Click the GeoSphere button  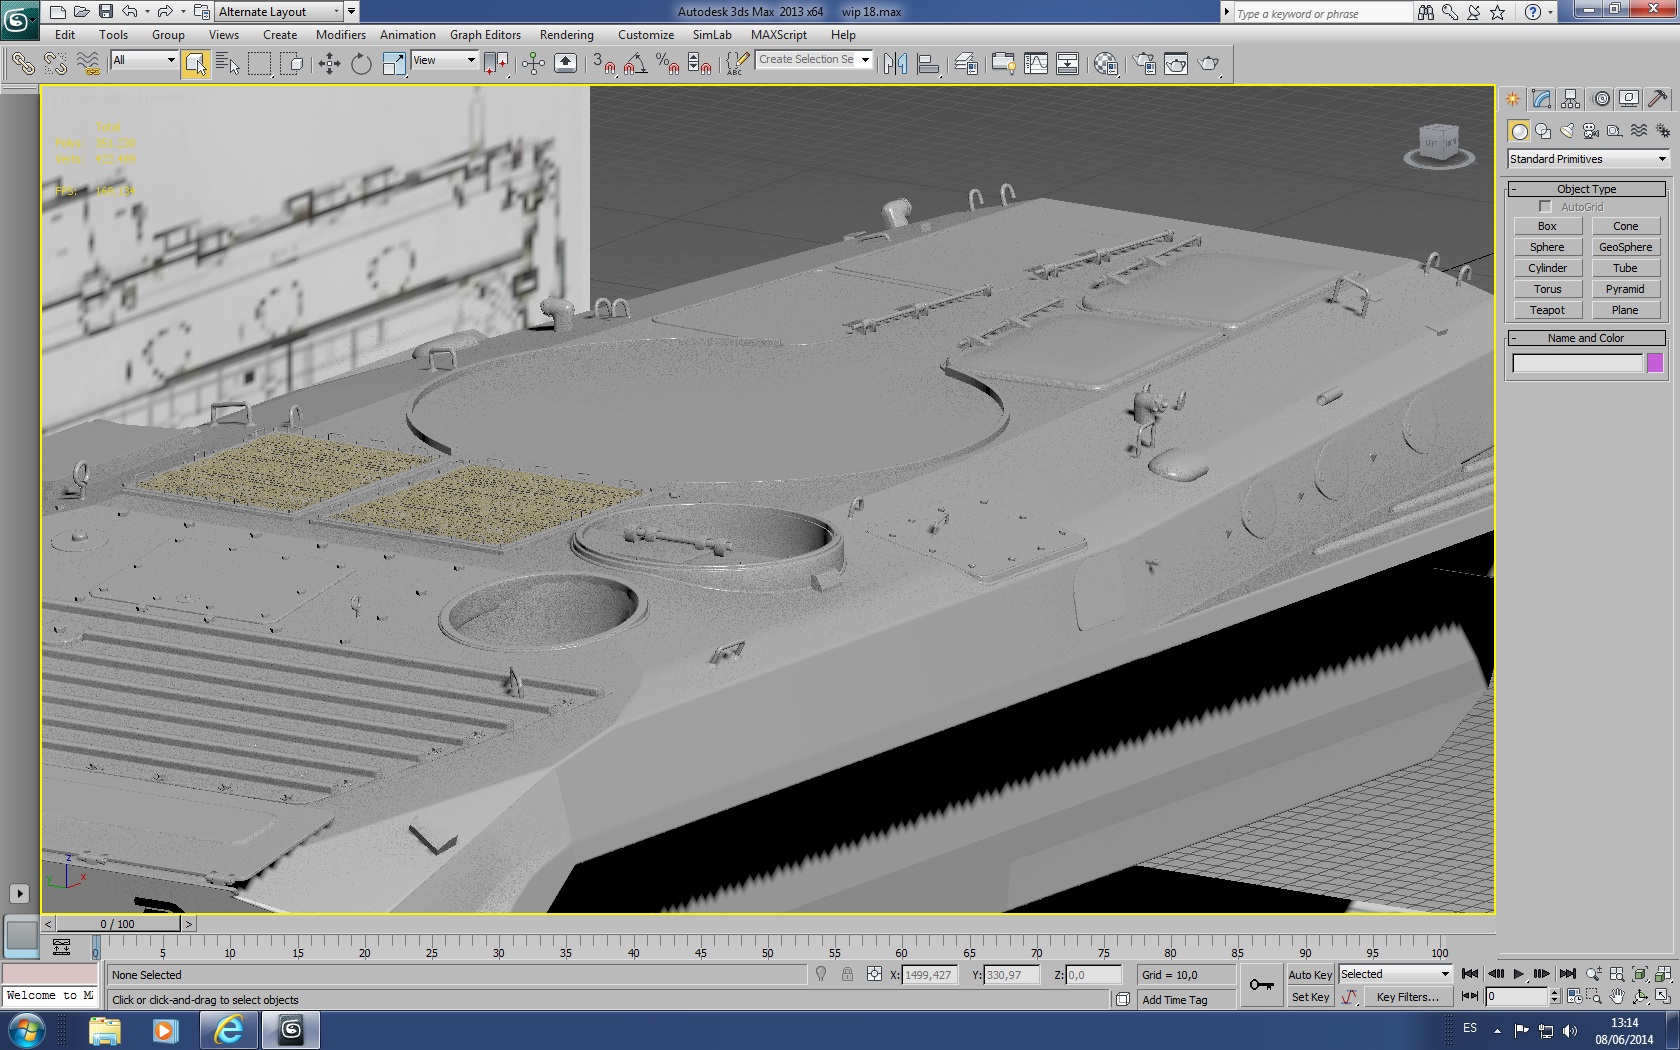1625,247
